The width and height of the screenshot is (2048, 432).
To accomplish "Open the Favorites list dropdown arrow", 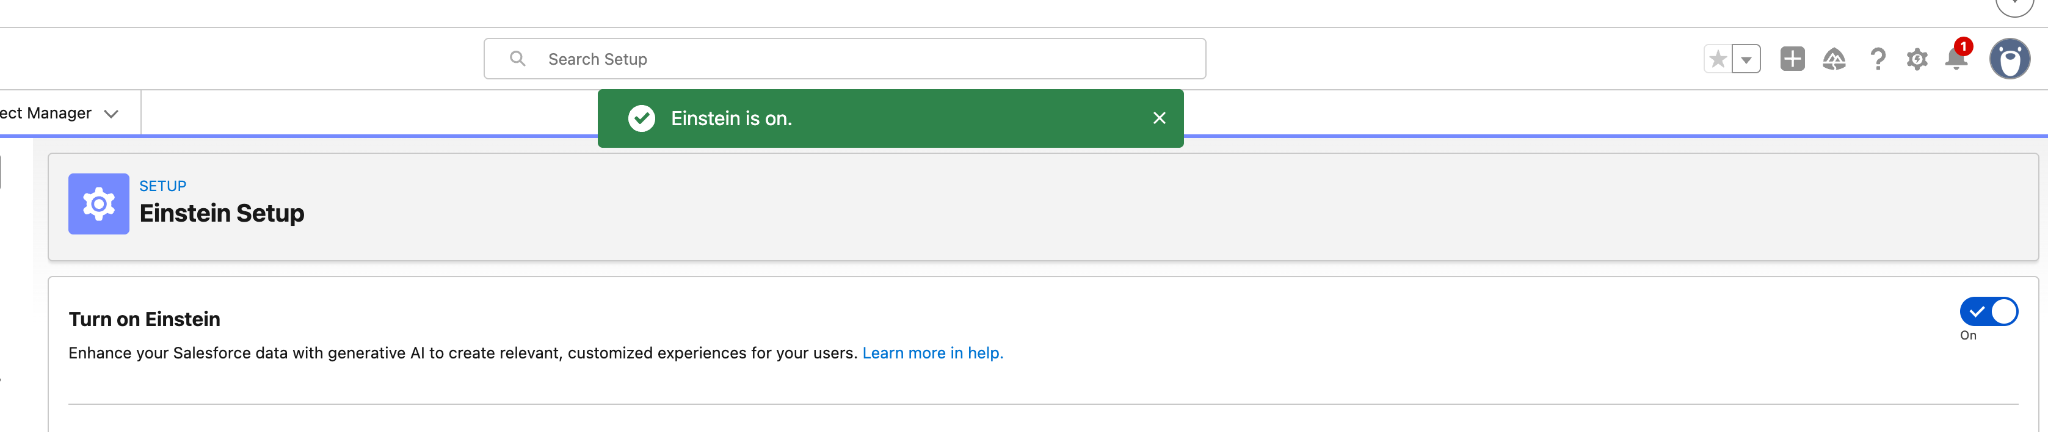I will (1746, 59).
